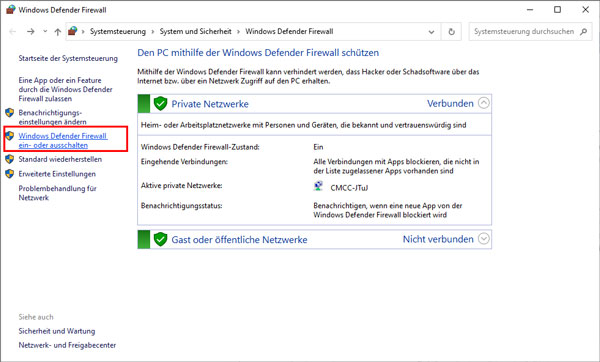
Task: Click green shield icon of öffentliche Netzwerke
Action: (x=160, y=239)
